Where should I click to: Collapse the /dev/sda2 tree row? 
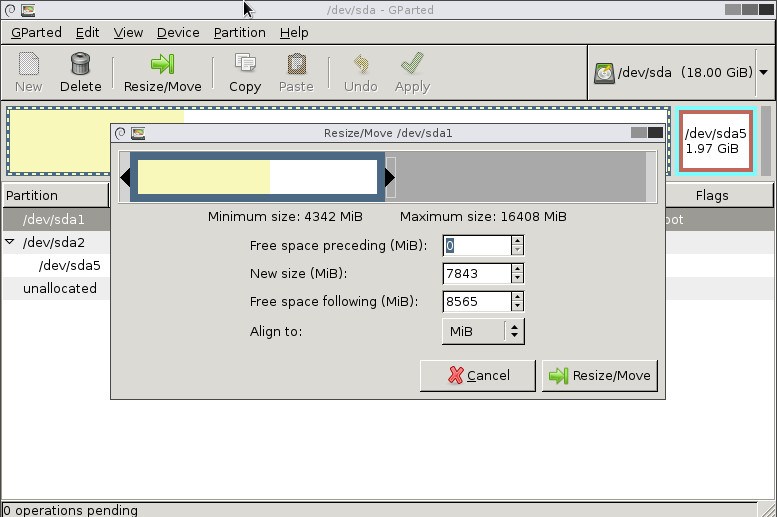[x=9, y=242]
